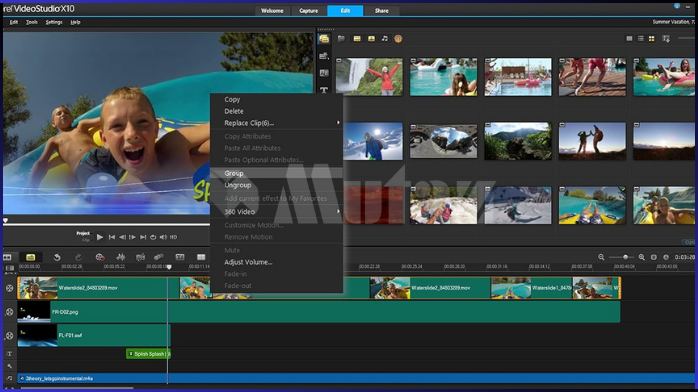Switch library to thumbnail view
The height and width of the screenshot is (392, 698).
coord(652,39)
